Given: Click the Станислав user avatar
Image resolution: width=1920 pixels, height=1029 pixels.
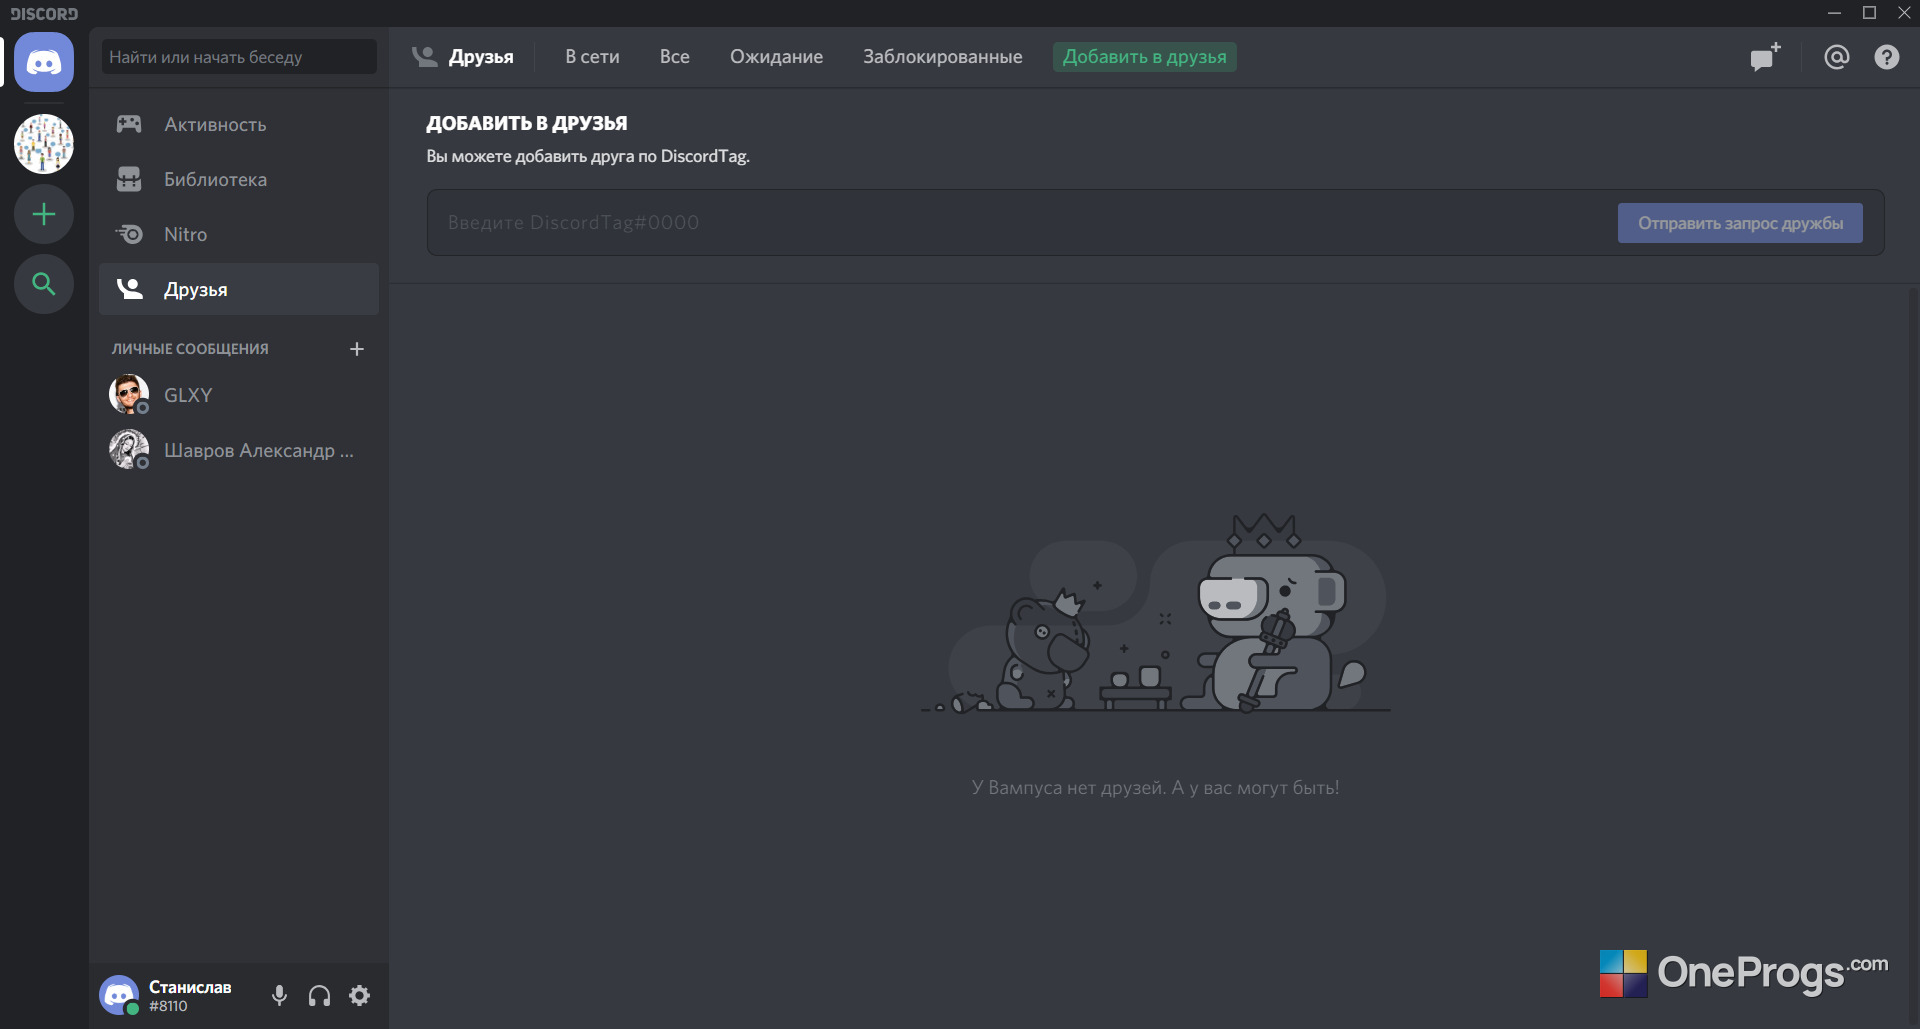Looking at the screenshot, I should pyautogui.click(x=119, y=995).
